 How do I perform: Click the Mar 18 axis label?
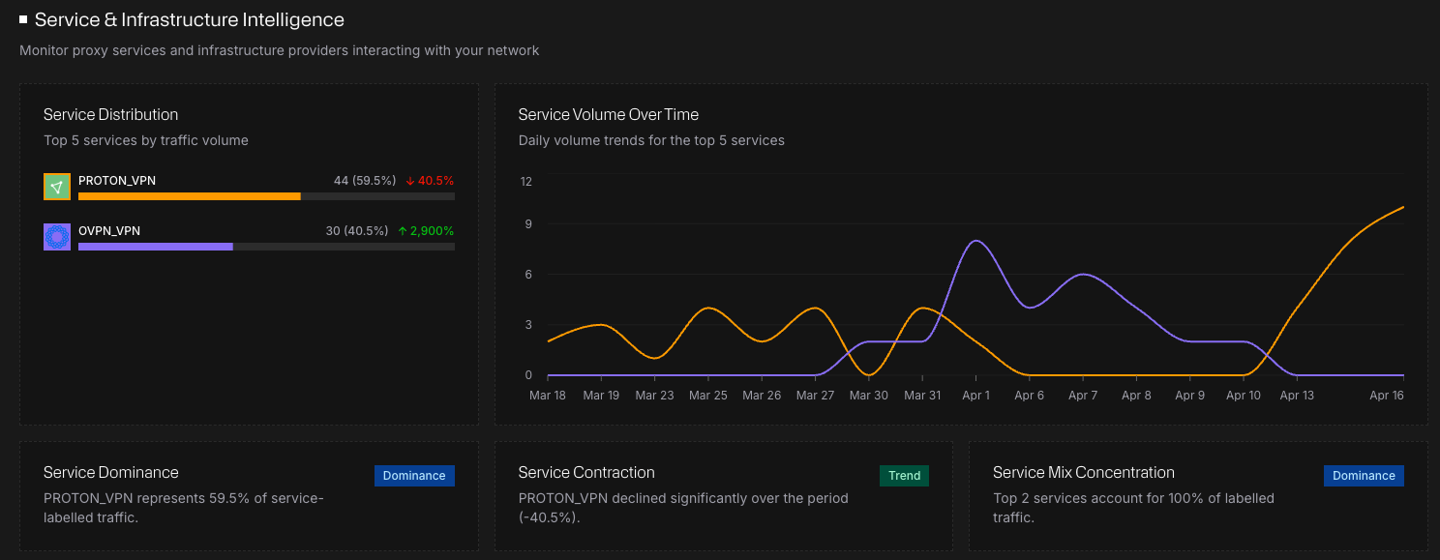[x=547, y=396]
